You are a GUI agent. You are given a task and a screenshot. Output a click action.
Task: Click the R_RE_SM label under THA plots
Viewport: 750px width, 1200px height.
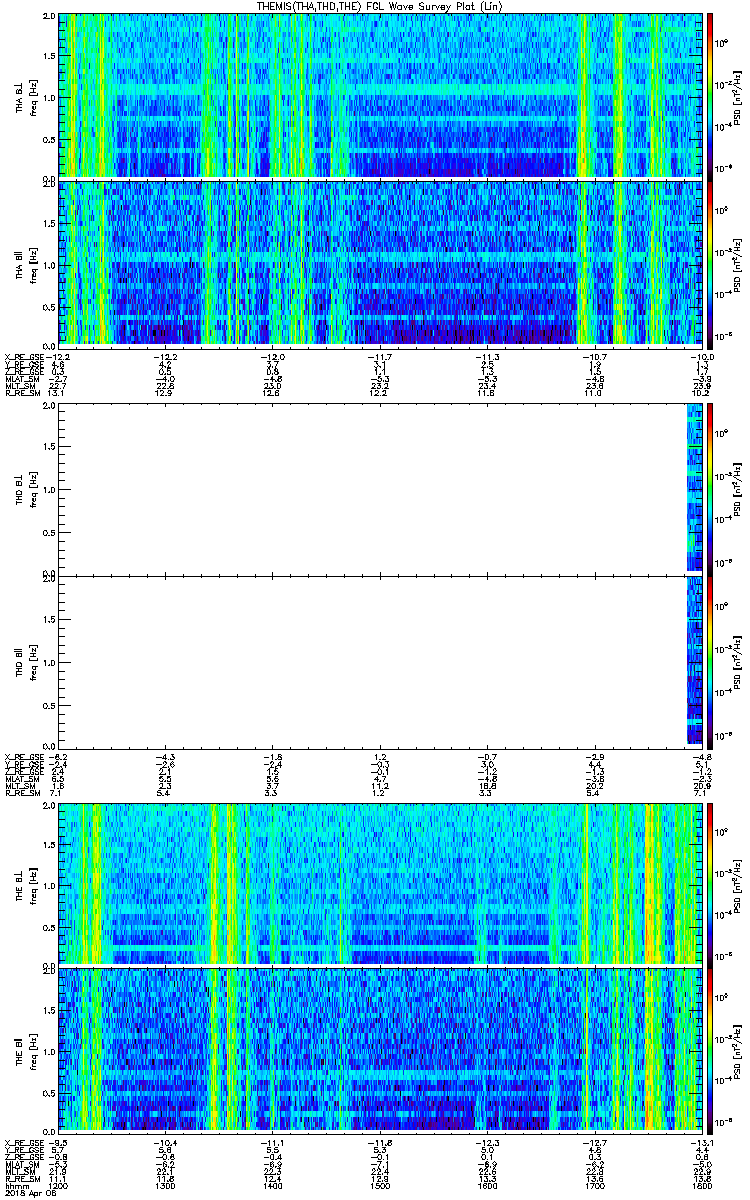(21, 393)
